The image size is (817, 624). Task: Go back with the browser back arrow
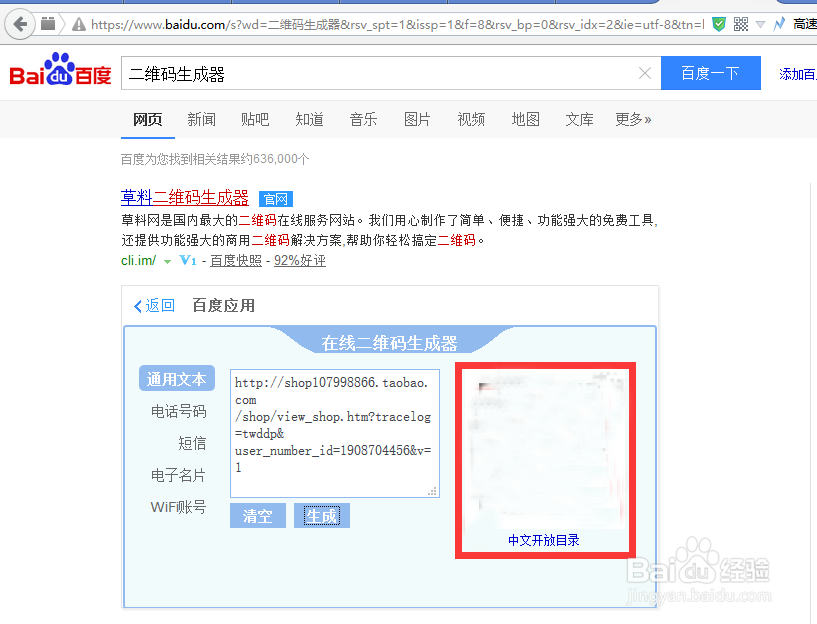[20, 24]
